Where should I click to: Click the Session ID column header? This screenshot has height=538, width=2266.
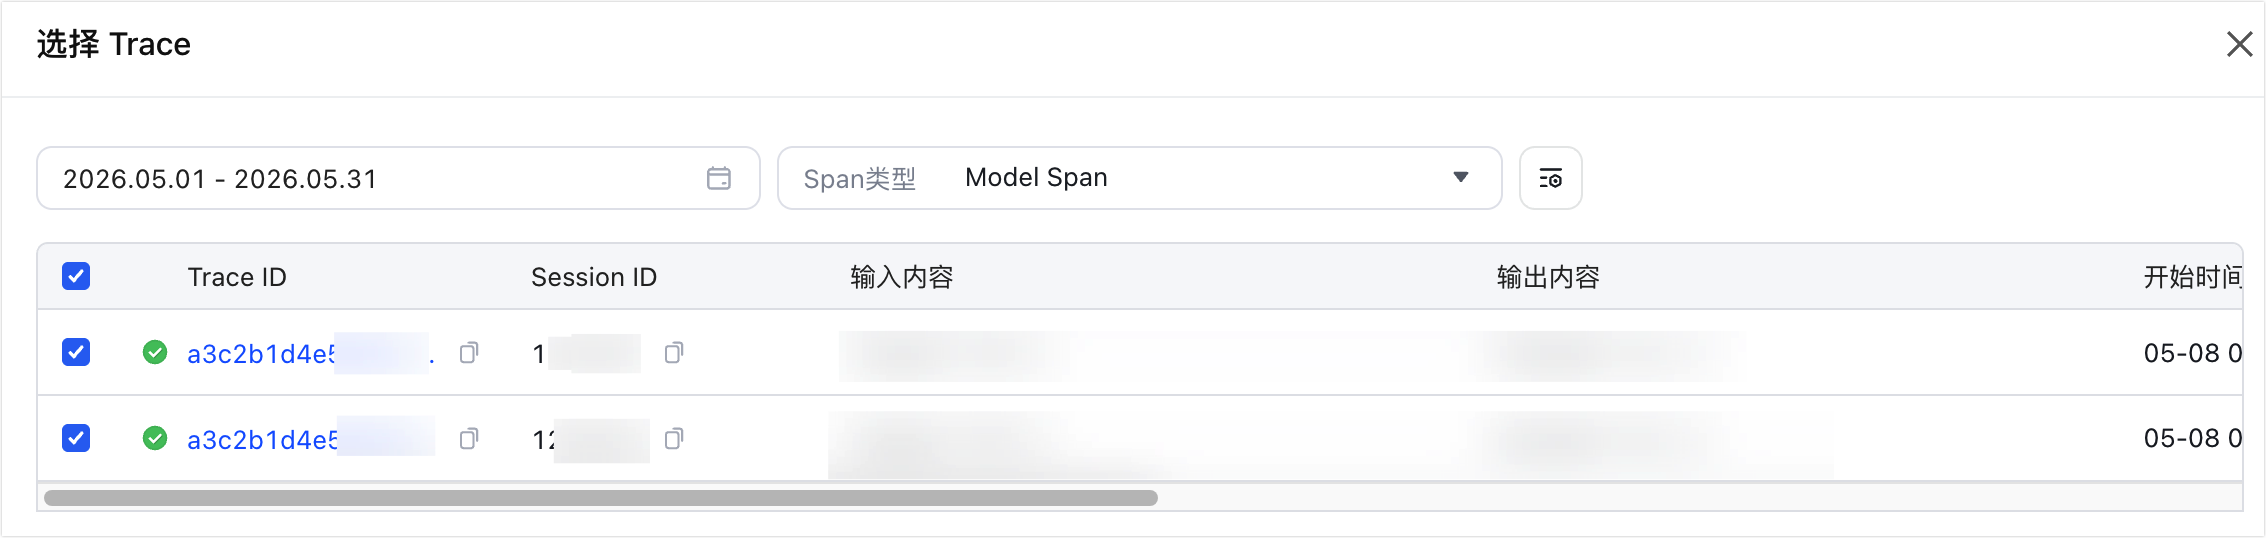[x=594, y=277]
